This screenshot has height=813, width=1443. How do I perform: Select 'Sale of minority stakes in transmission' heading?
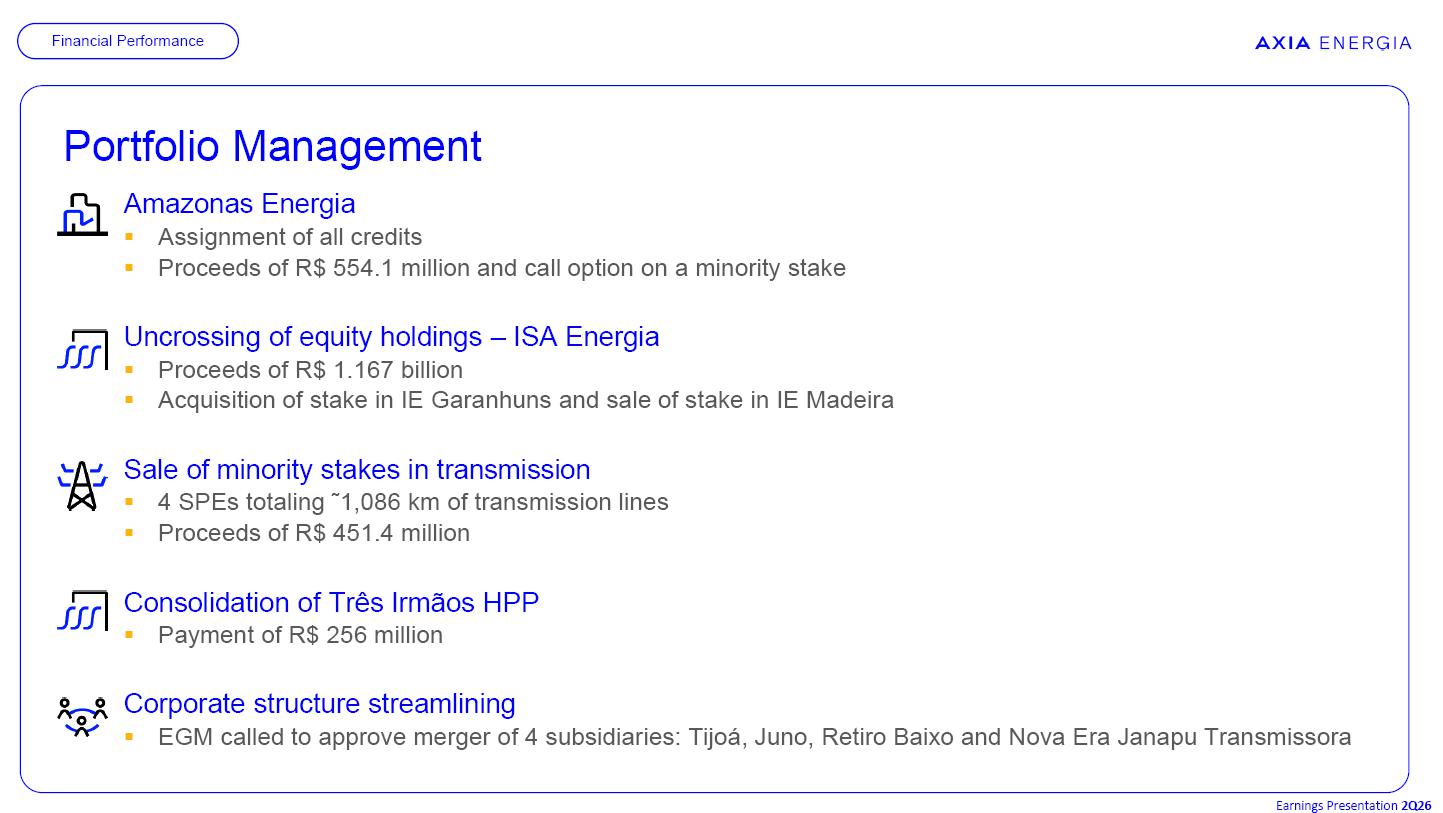point(357,469)
